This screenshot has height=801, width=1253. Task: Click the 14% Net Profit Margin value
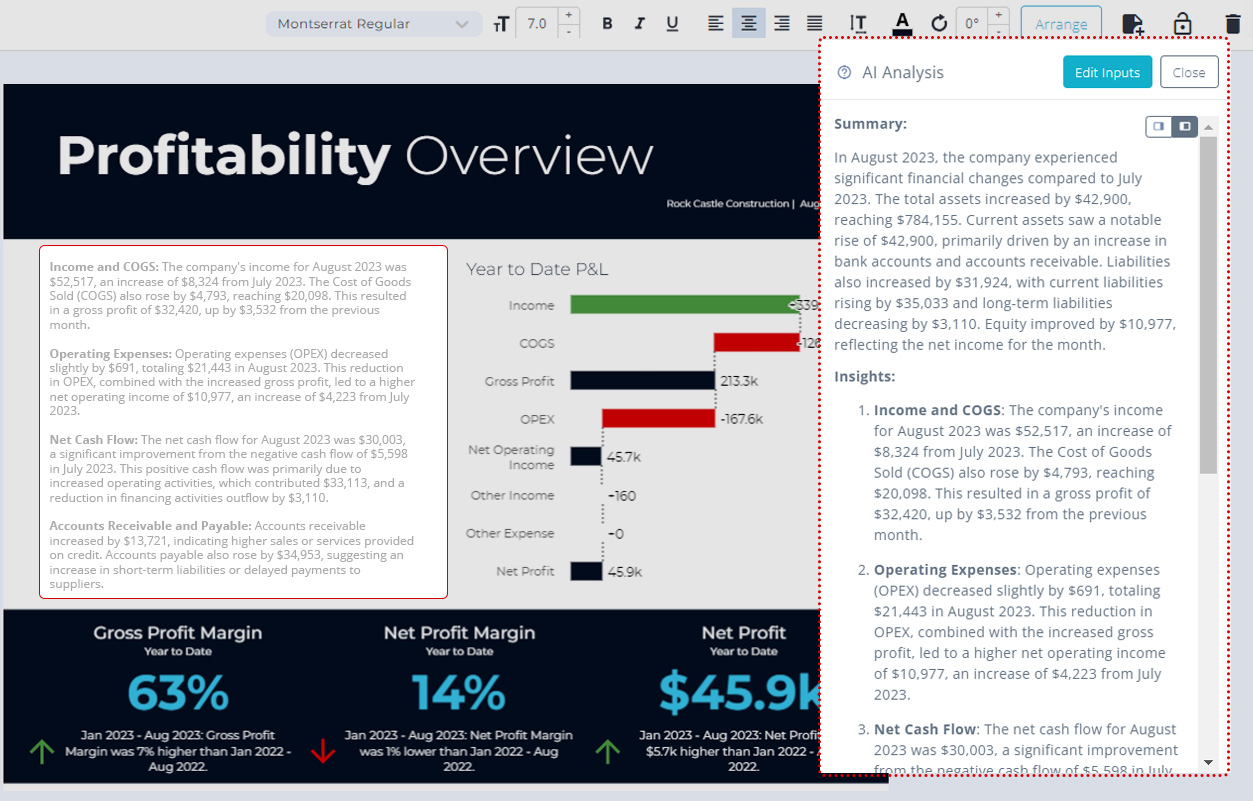pyautogui.click(x=459, y=693)
